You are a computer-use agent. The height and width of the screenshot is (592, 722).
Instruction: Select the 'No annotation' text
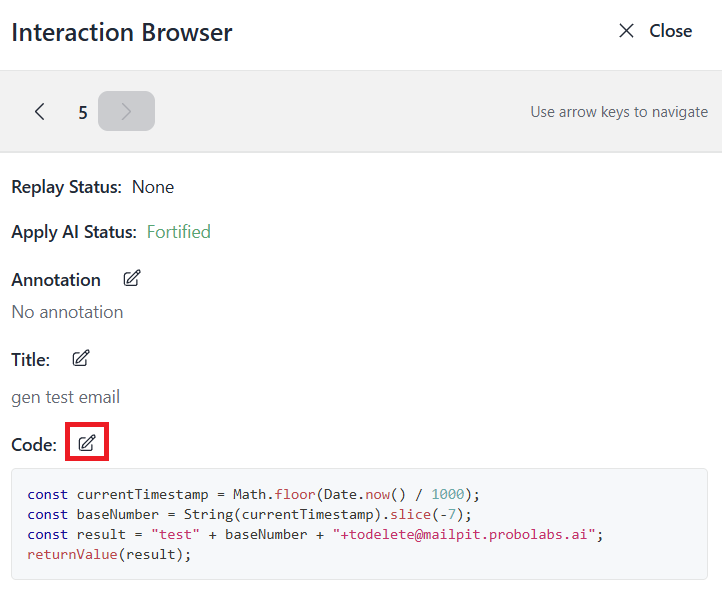67,312
